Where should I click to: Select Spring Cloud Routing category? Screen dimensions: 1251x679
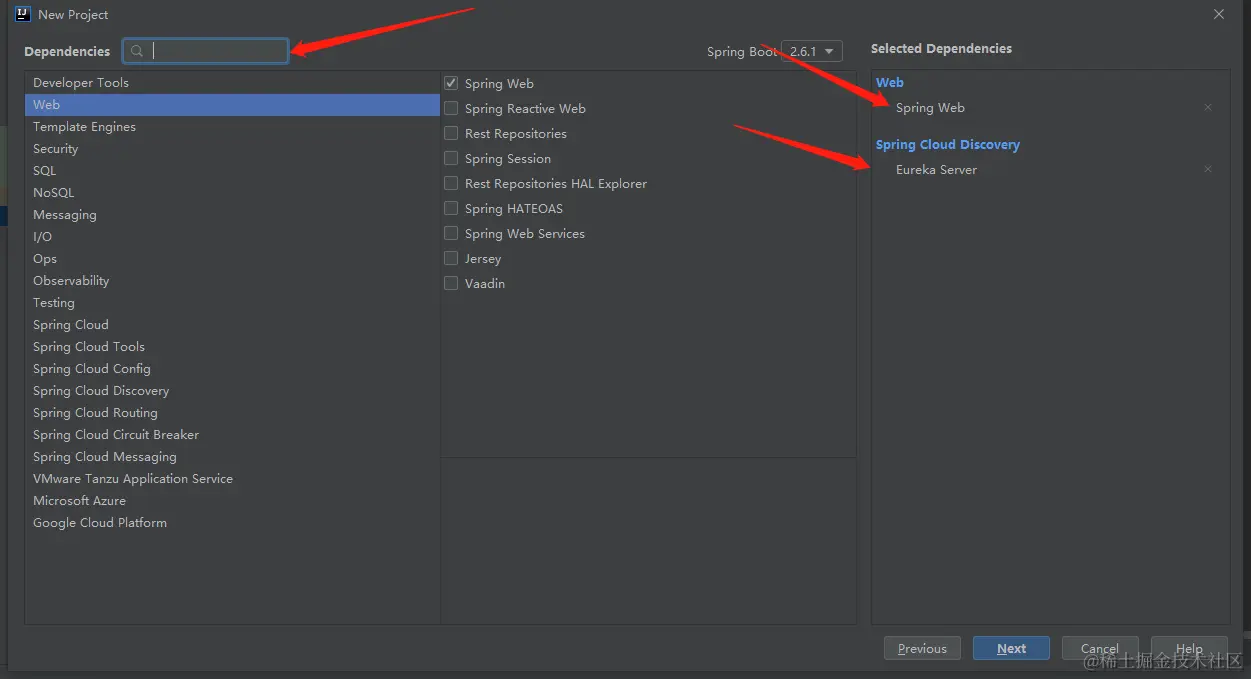click(x=232, y=412)
